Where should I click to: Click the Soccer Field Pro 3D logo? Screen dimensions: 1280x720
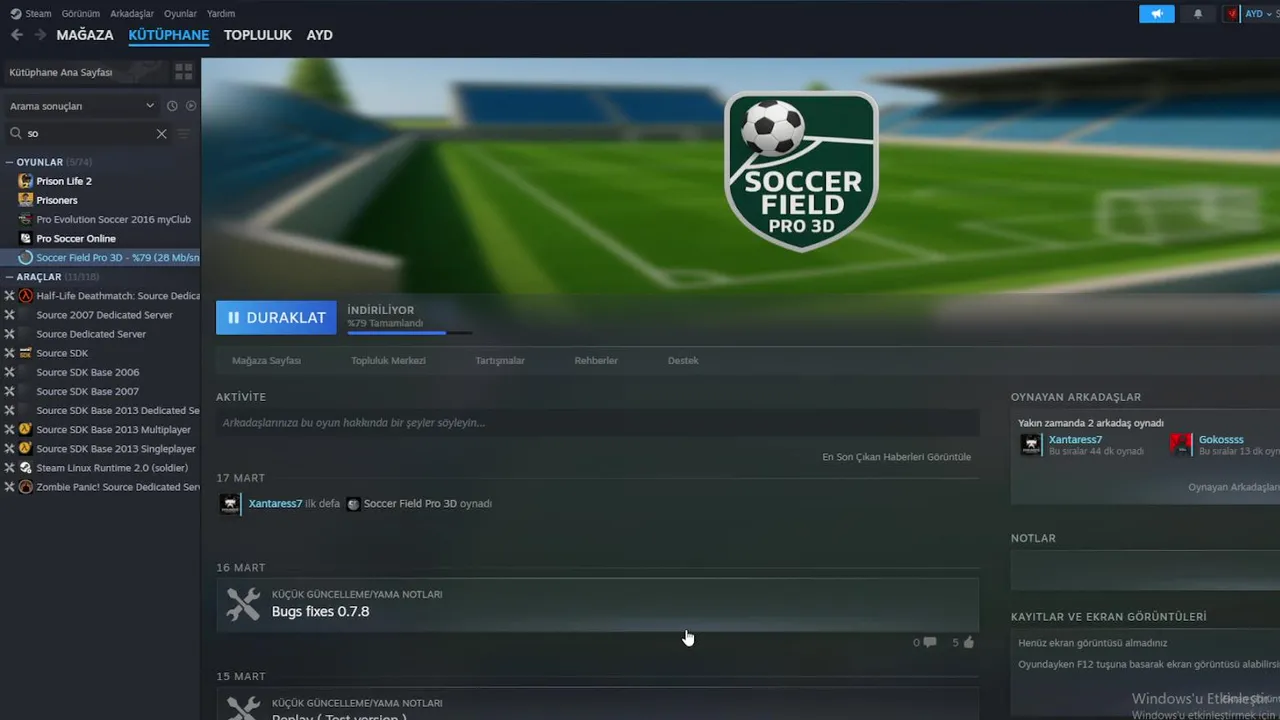801,172
